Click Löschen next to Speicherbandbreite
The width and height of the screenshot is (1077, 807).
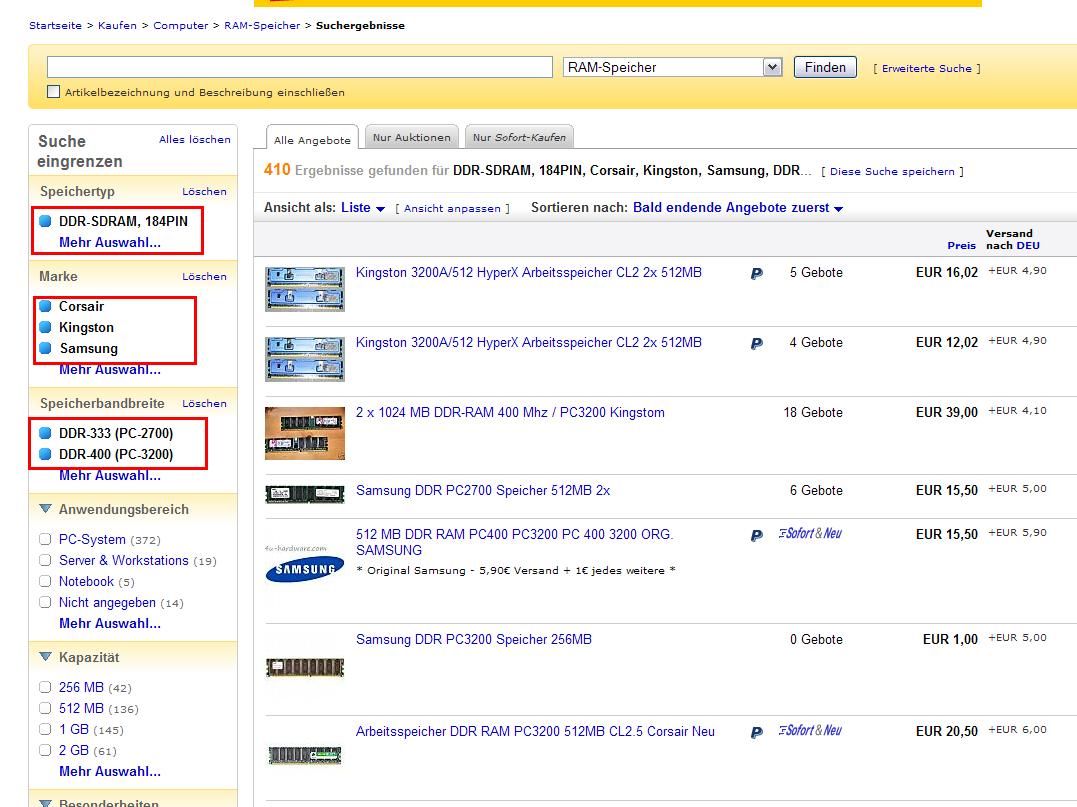pos(204,404)
